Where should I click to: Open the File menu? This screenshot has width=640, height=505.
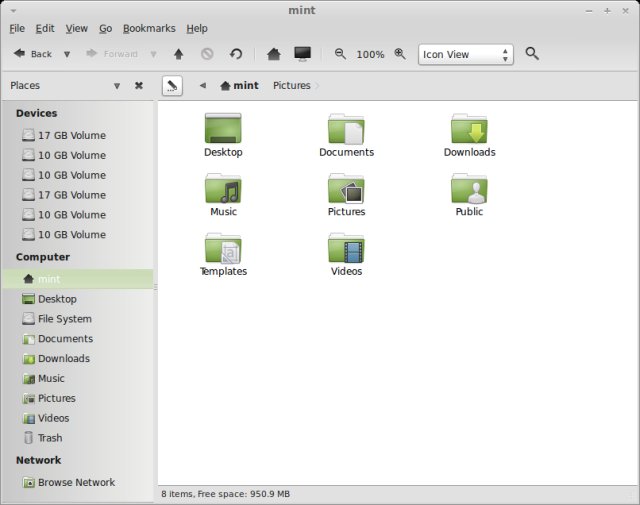pos(17,29)
